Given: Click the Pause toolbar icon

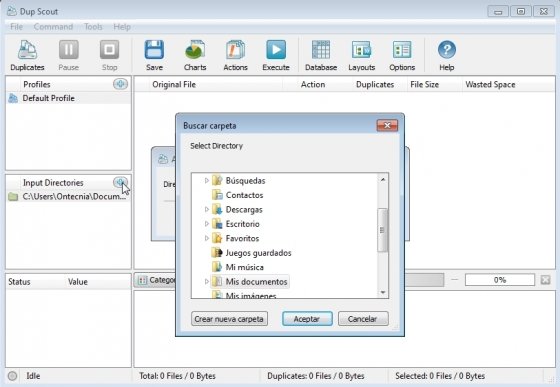Looking at the screenshot, I should (x=69, y=50).
